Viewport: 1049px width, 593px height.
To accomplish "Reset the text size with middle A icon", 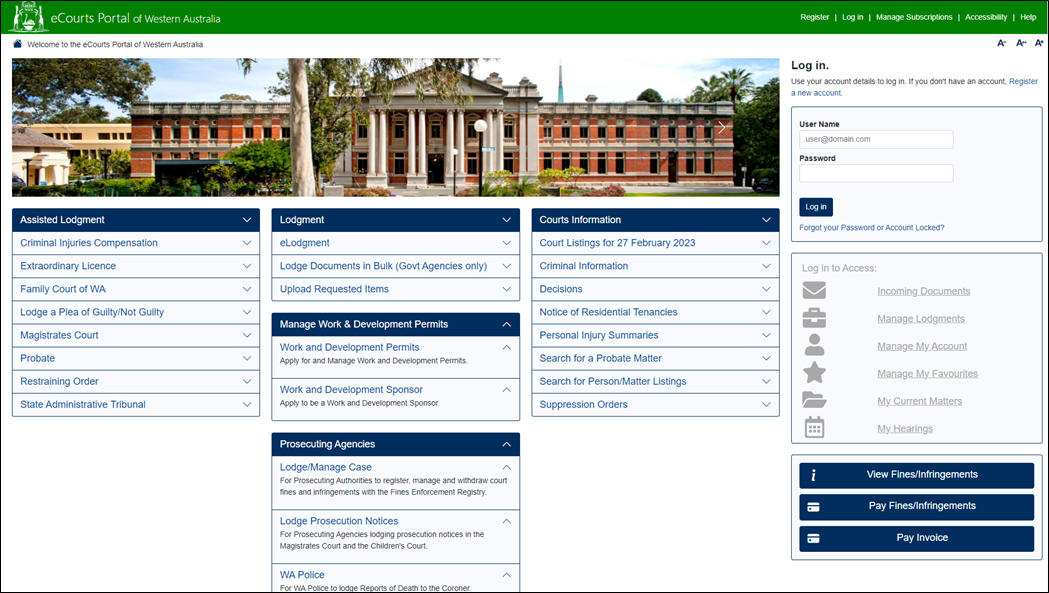I will coord(1021,43).
